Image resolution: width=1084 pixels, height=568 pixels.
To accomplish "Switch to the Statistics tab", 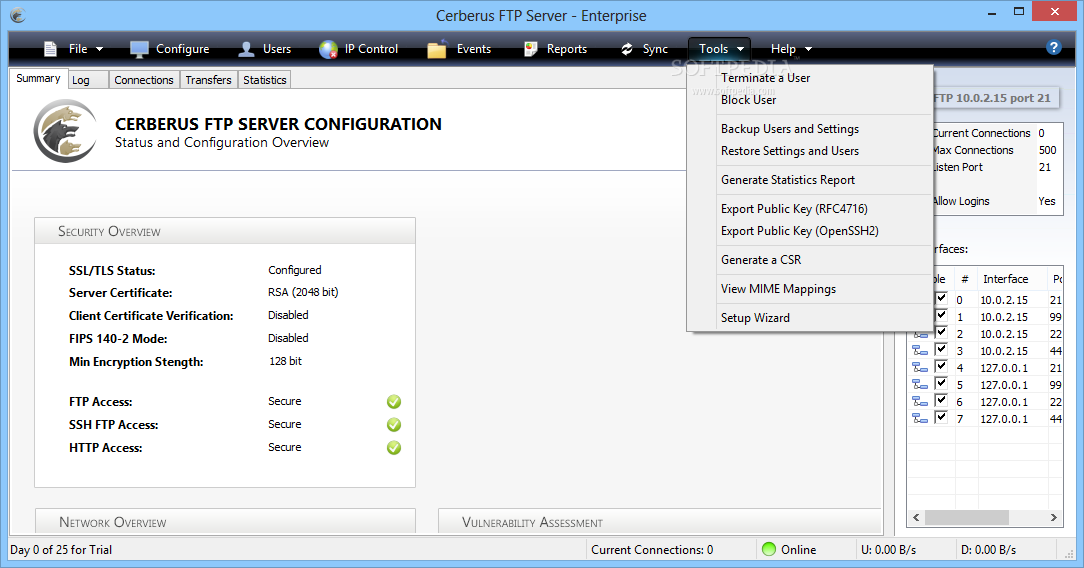I will 265,80.
